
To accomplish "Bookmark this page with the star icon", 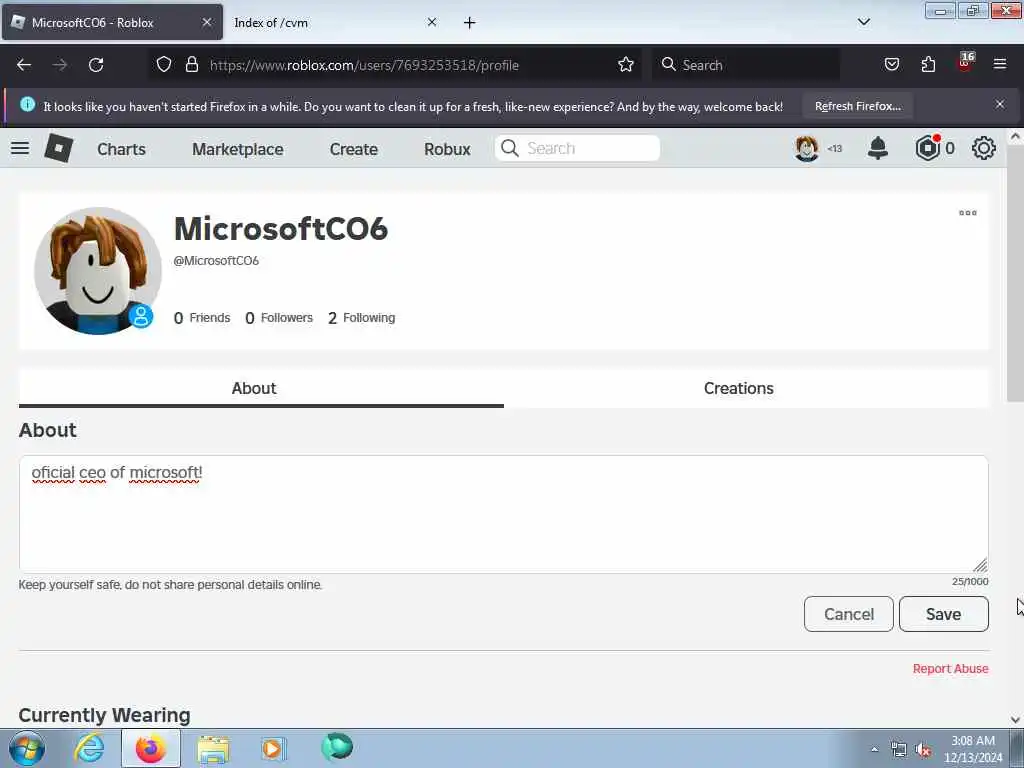I will coord(626,65).
